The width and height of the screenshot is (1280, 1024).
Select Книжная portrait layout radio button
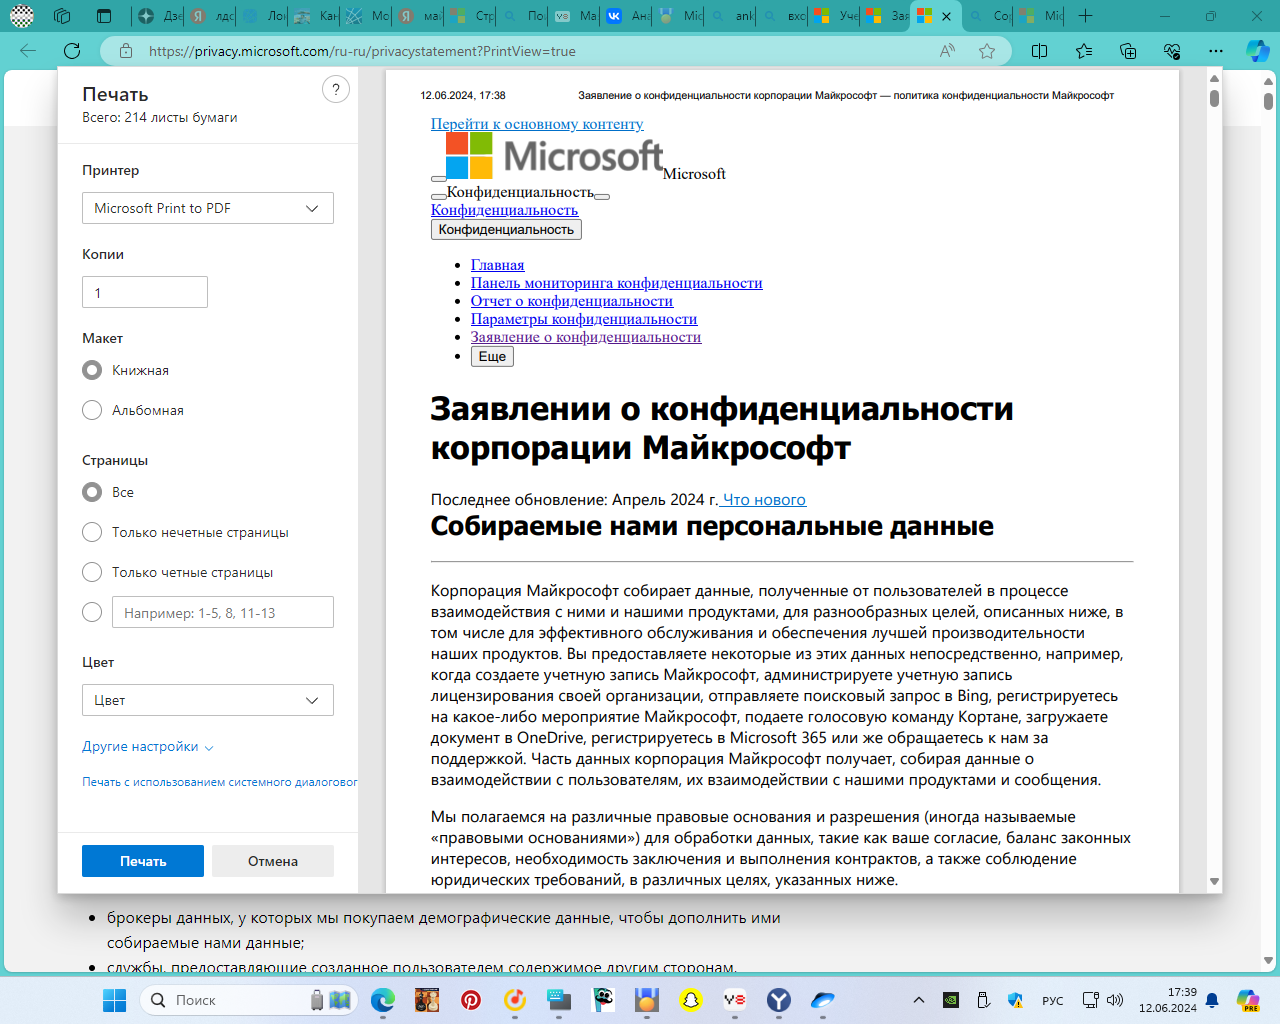(92, 370)
